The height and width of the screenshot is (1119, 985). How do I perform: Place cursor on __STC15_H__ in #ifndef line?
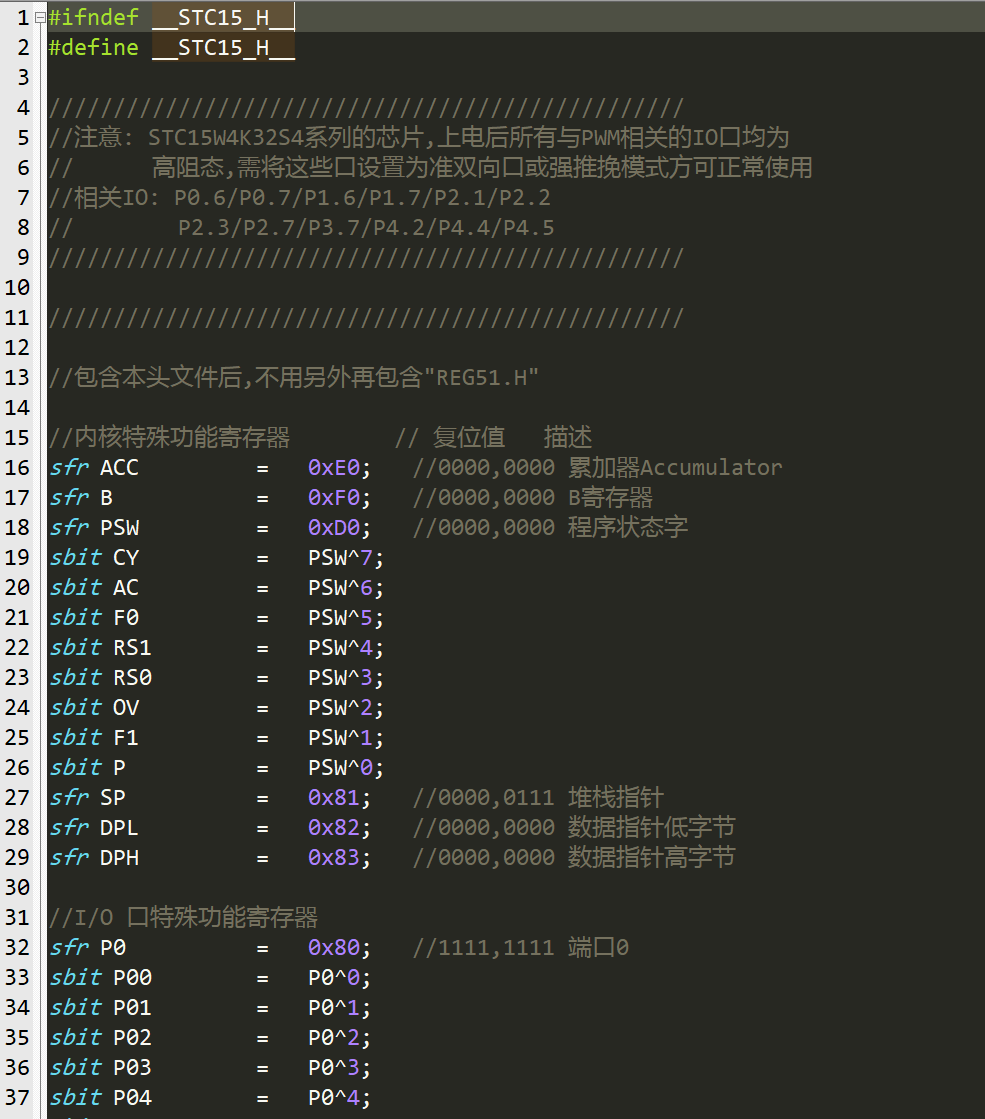223,17
